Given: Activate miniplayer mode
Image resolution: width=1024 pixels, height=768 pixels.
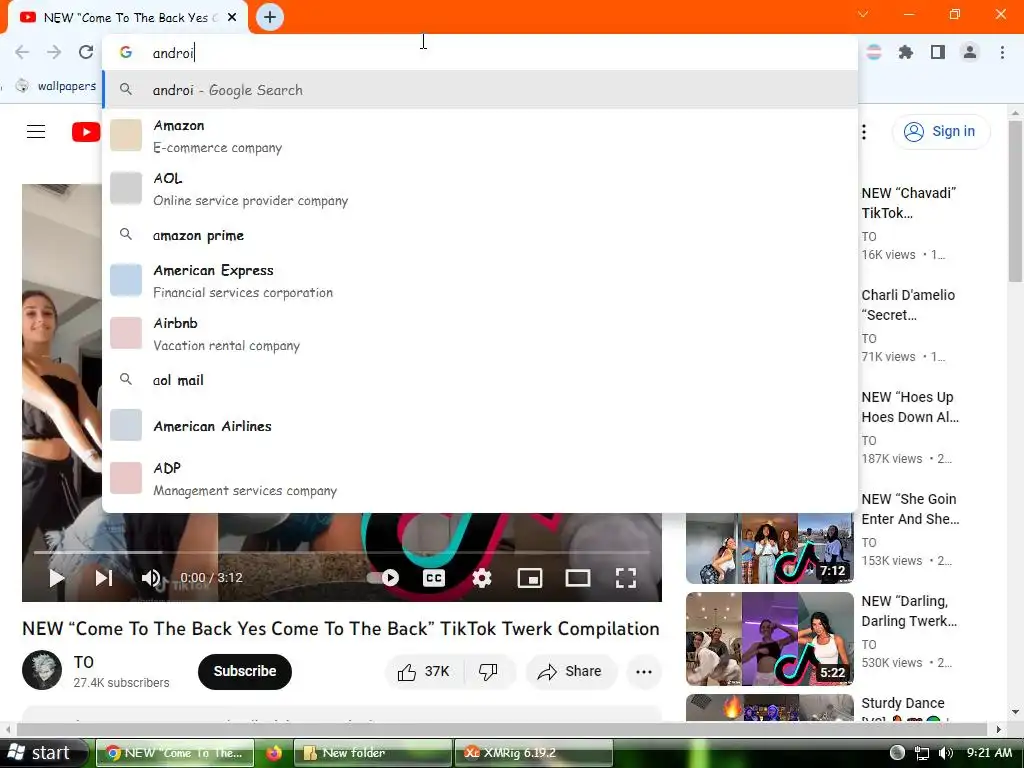Looking at the screenshot, I should [x=530, y=578].
